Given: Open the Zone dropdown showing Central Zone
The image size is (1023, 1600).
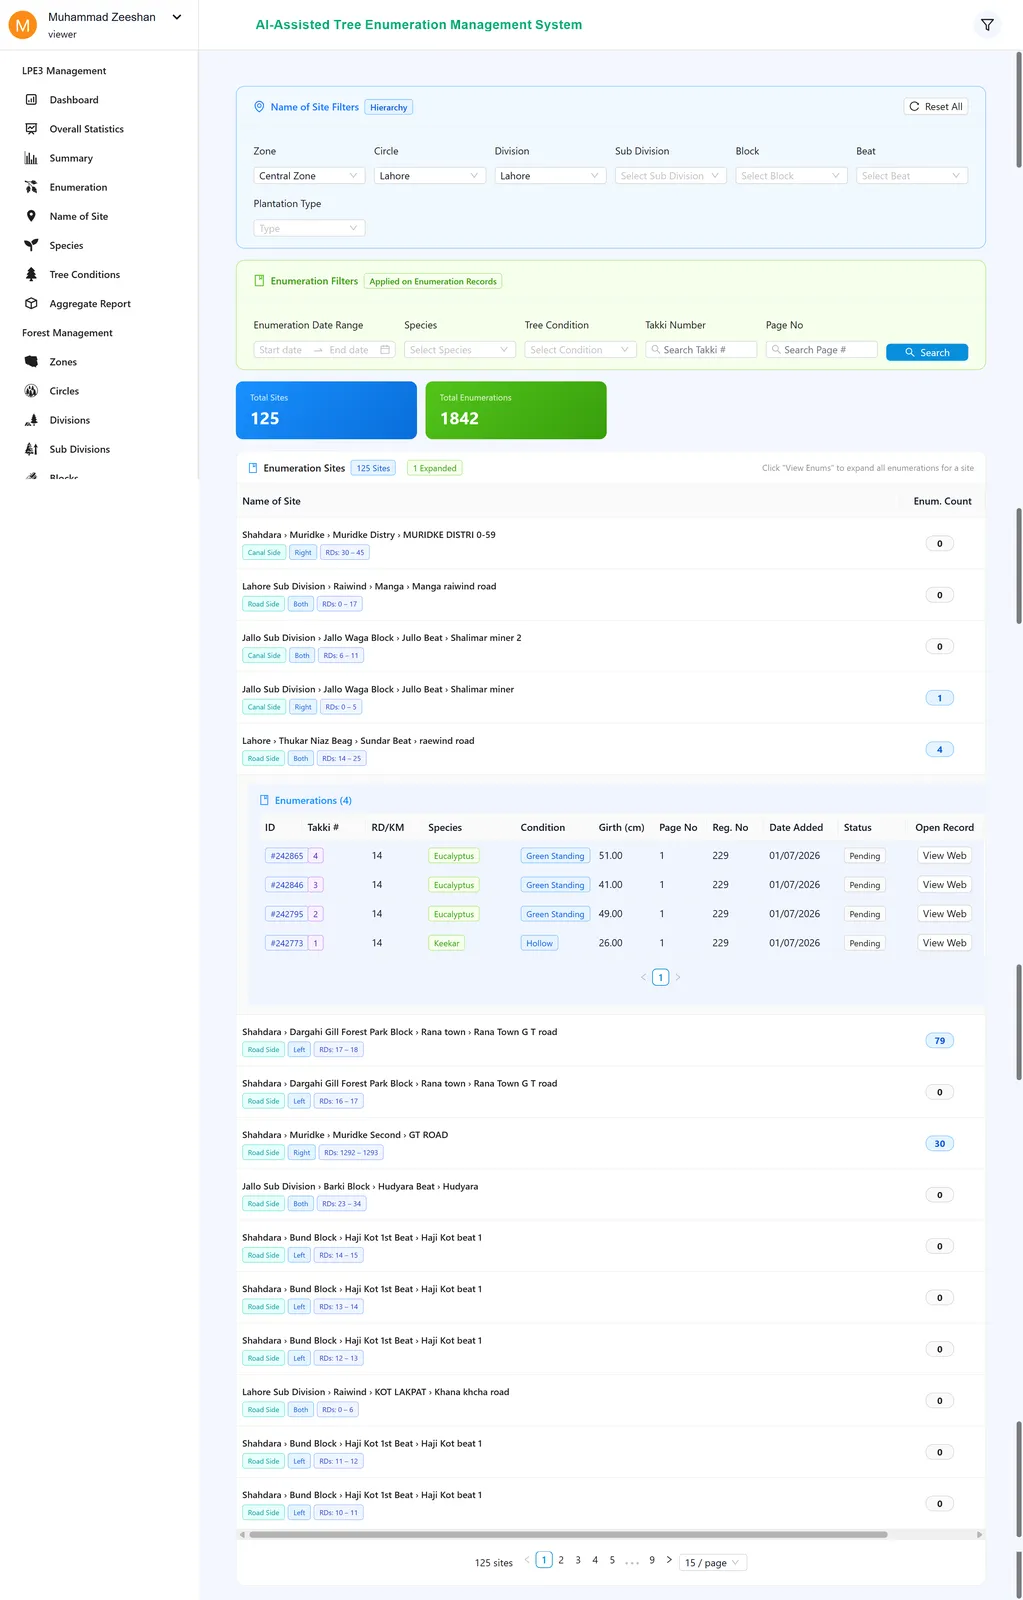Looking at the screenshot, I should click(309, 176).
